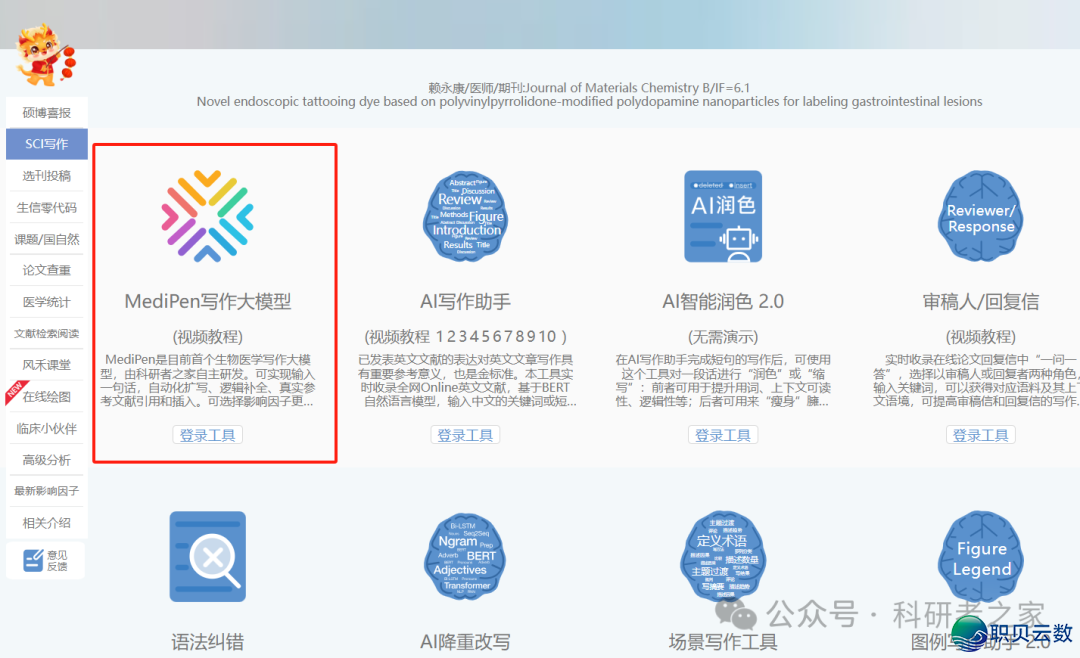Image resolution: width=1080 pixels, height=658 pixels.
Task: Open AI写作助手 video tutorial number 8
Action: pos(518,337)
